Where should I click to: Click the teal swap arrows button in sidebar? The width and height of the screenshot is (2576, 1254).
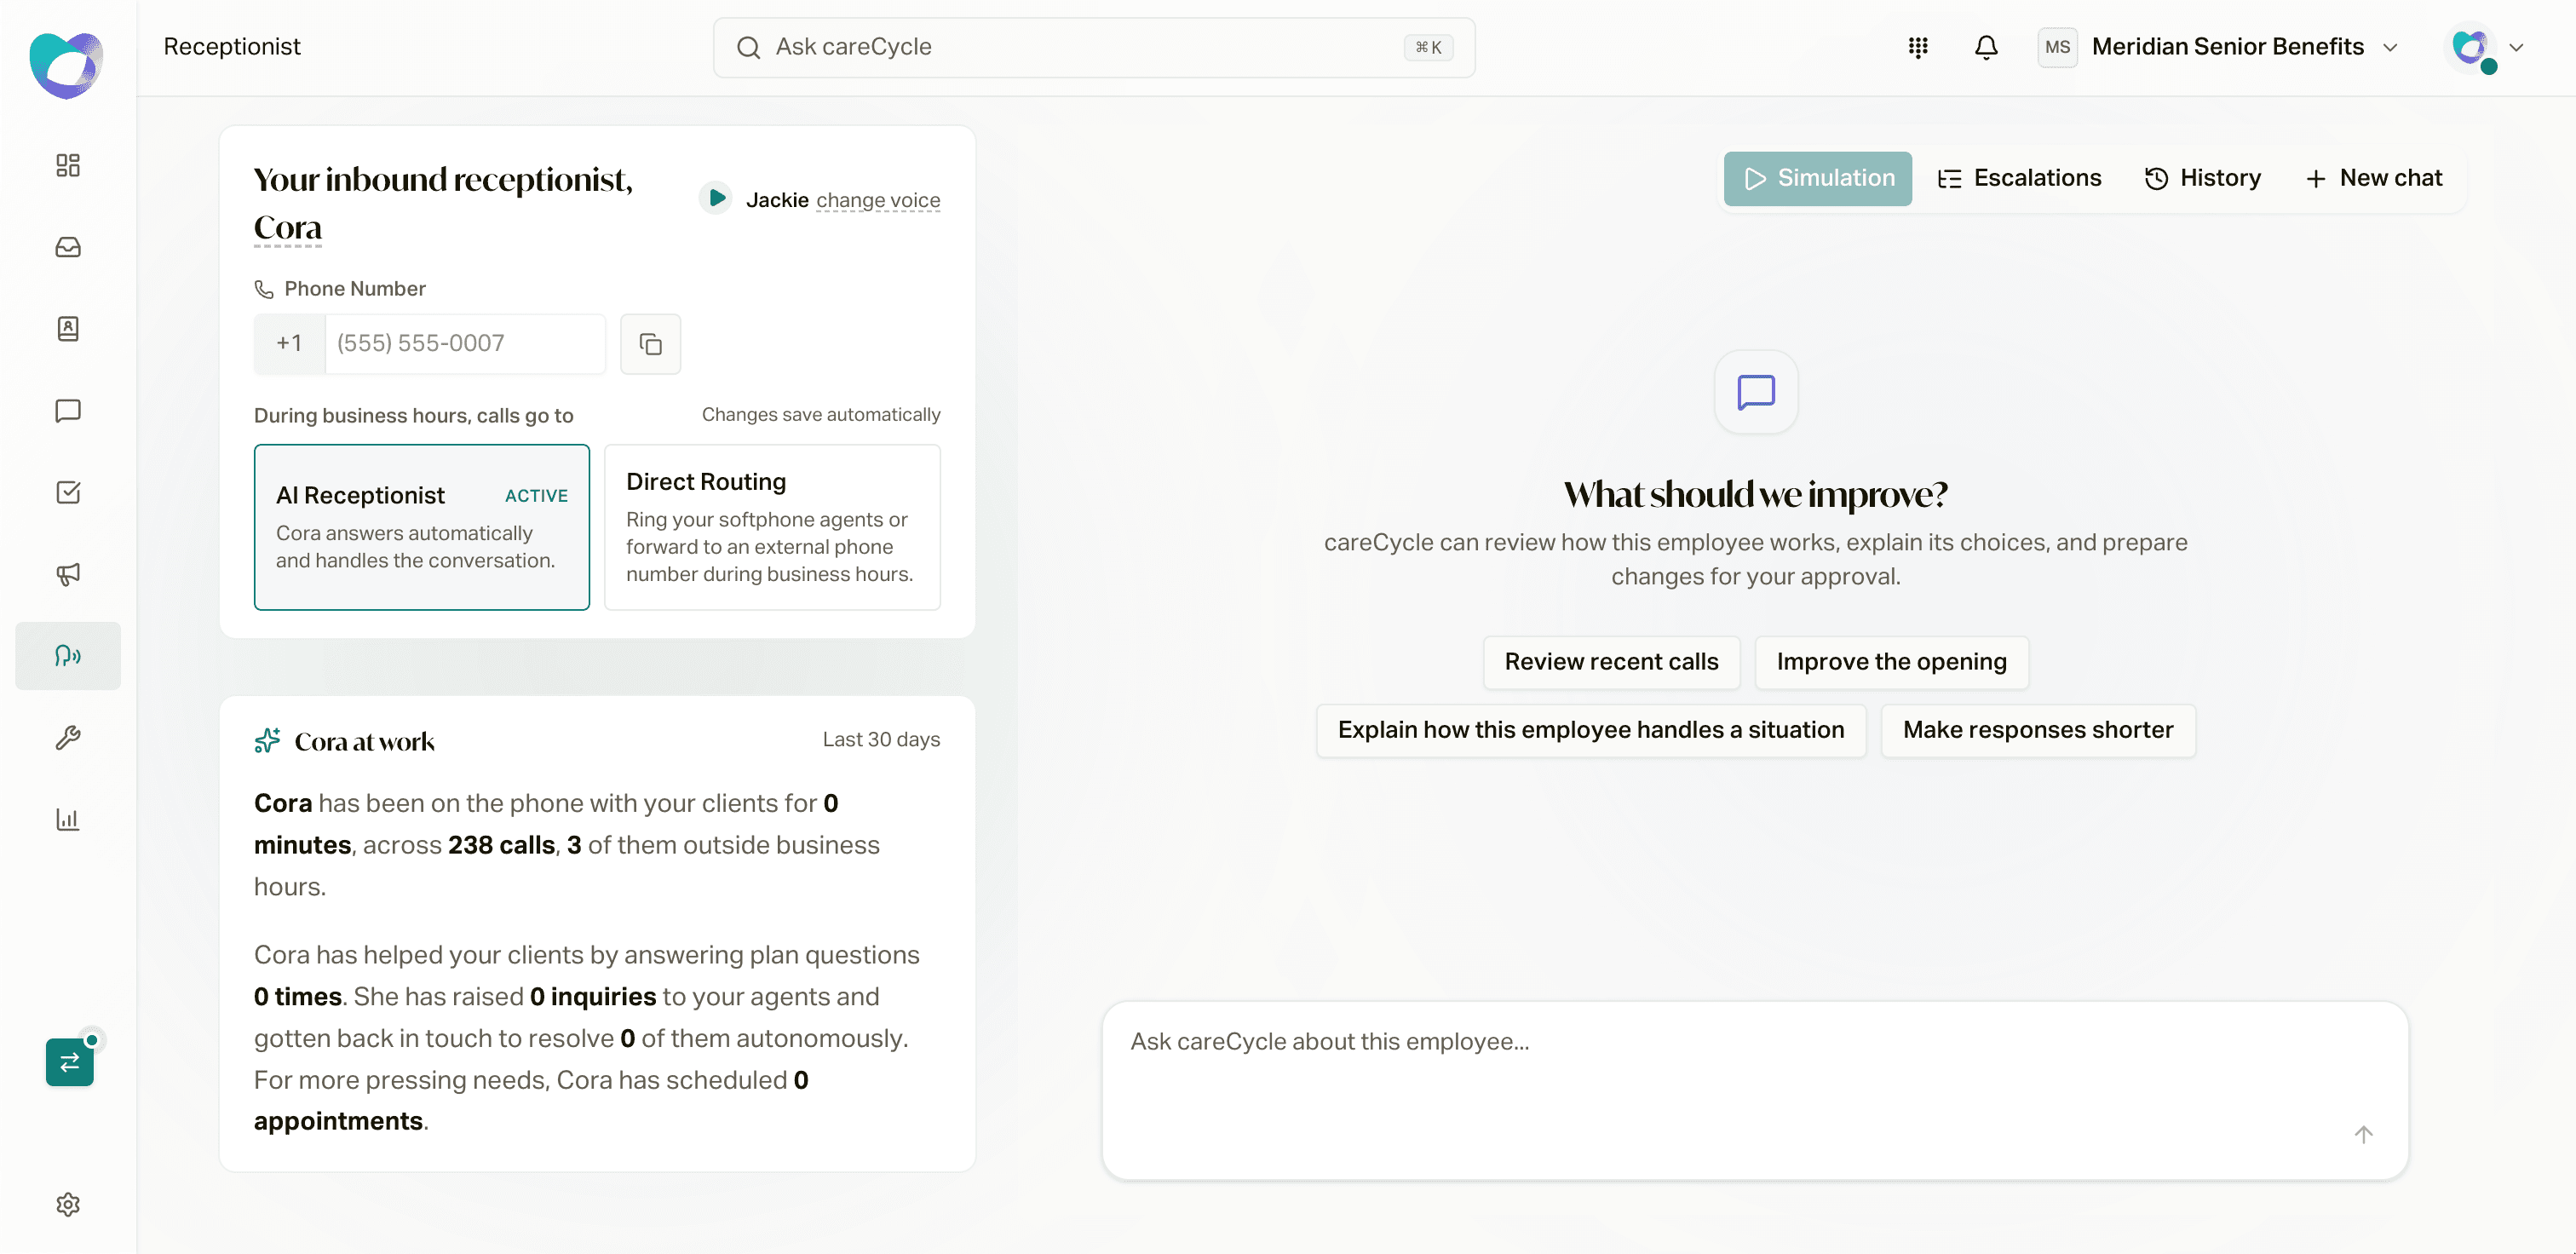pos(70,1062)
